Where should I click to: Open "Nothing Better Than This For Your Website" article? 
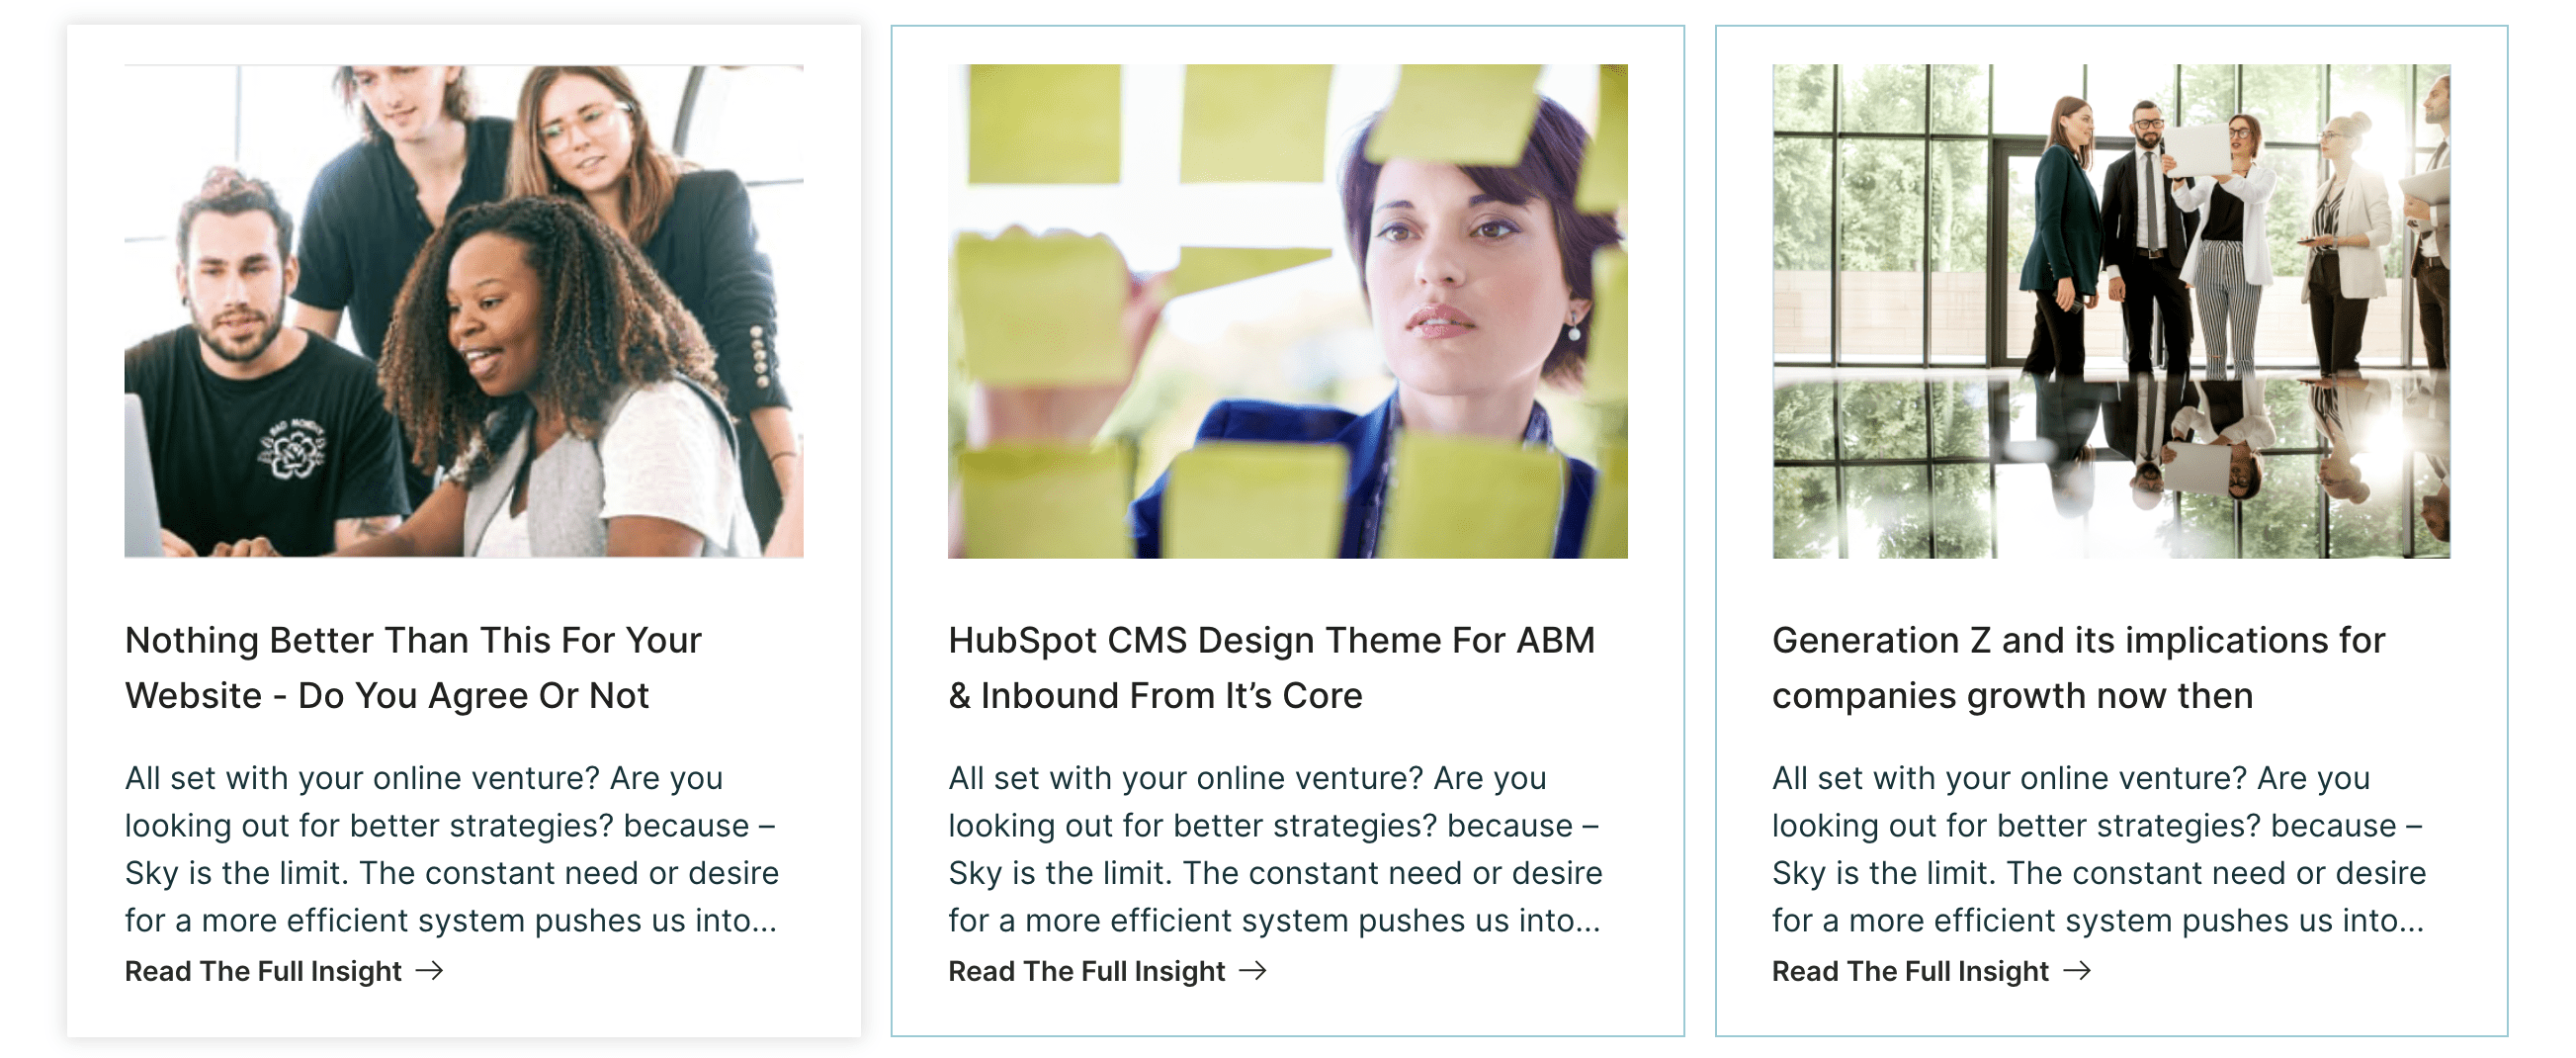(413, 666)
